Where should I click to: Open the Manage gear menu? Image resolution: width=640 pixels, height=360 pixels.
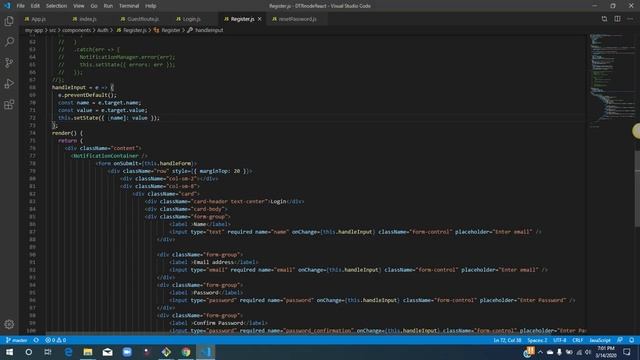(x=9, y=324)
